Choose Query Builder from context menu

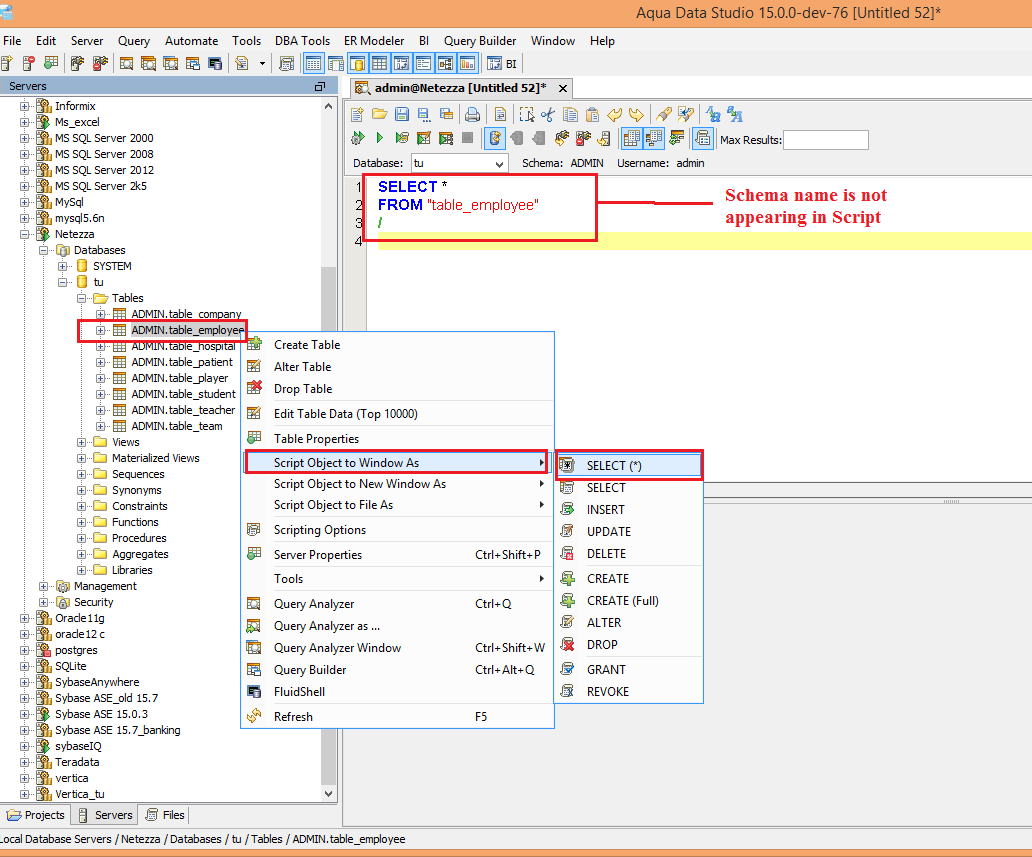pyautogui.click(x=398, y=669)
